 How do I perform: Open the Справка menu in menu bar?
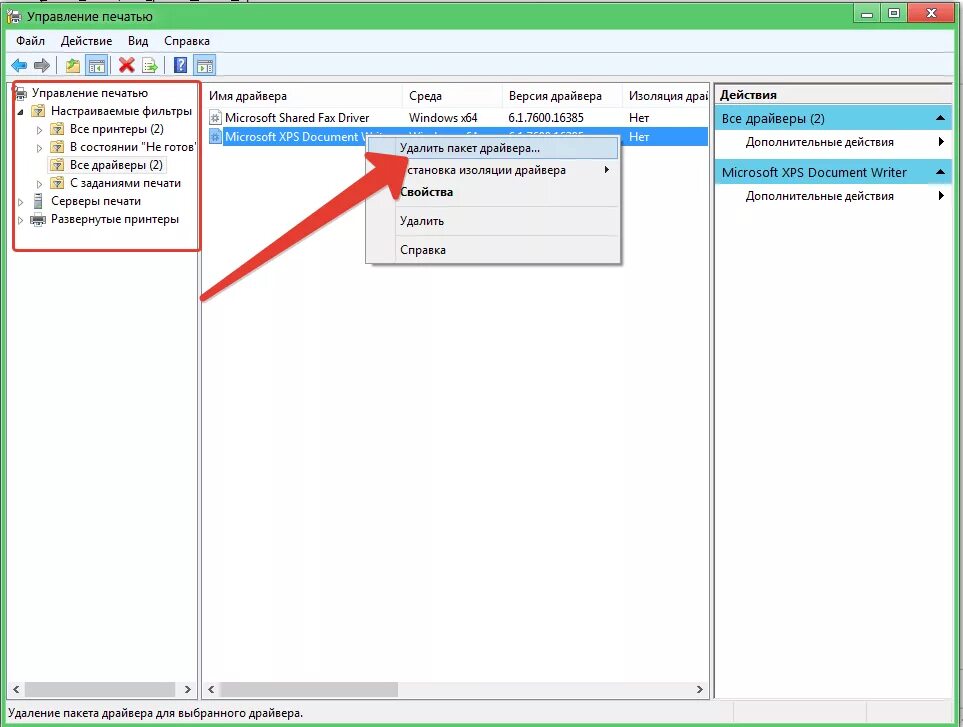[187, 41]
